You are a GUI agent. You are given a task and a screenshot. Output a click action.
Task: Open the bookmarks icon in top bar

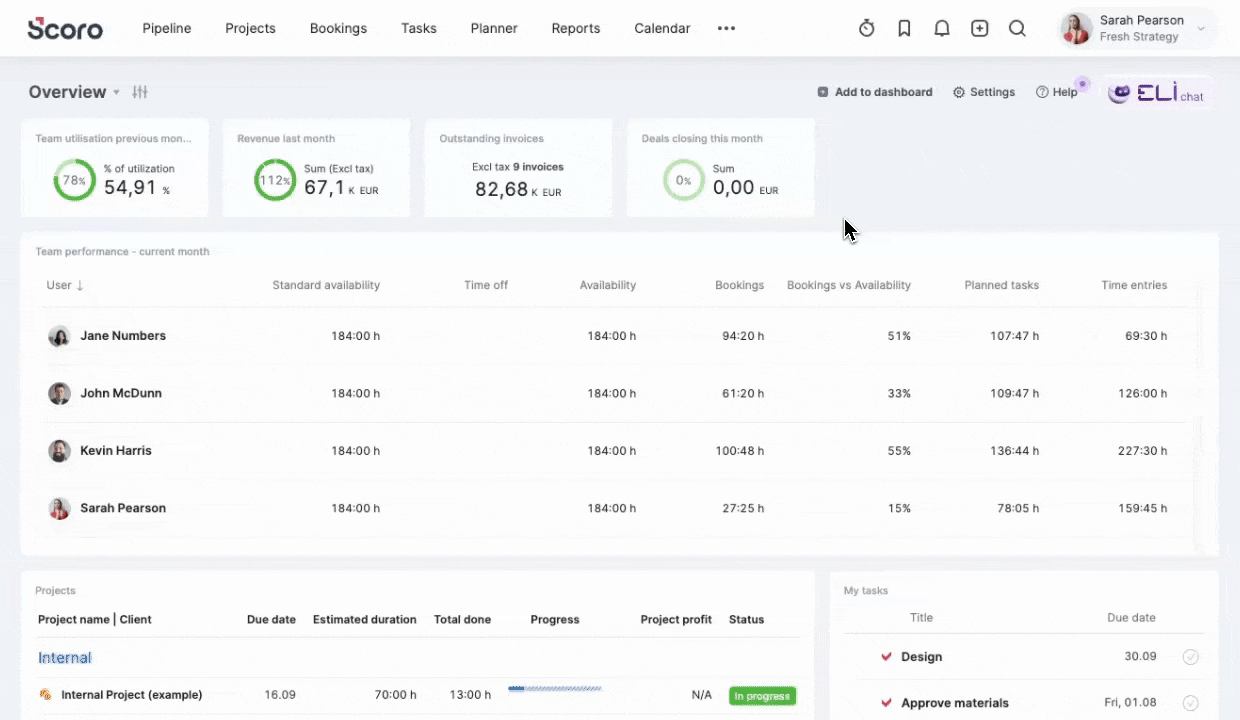904,28
